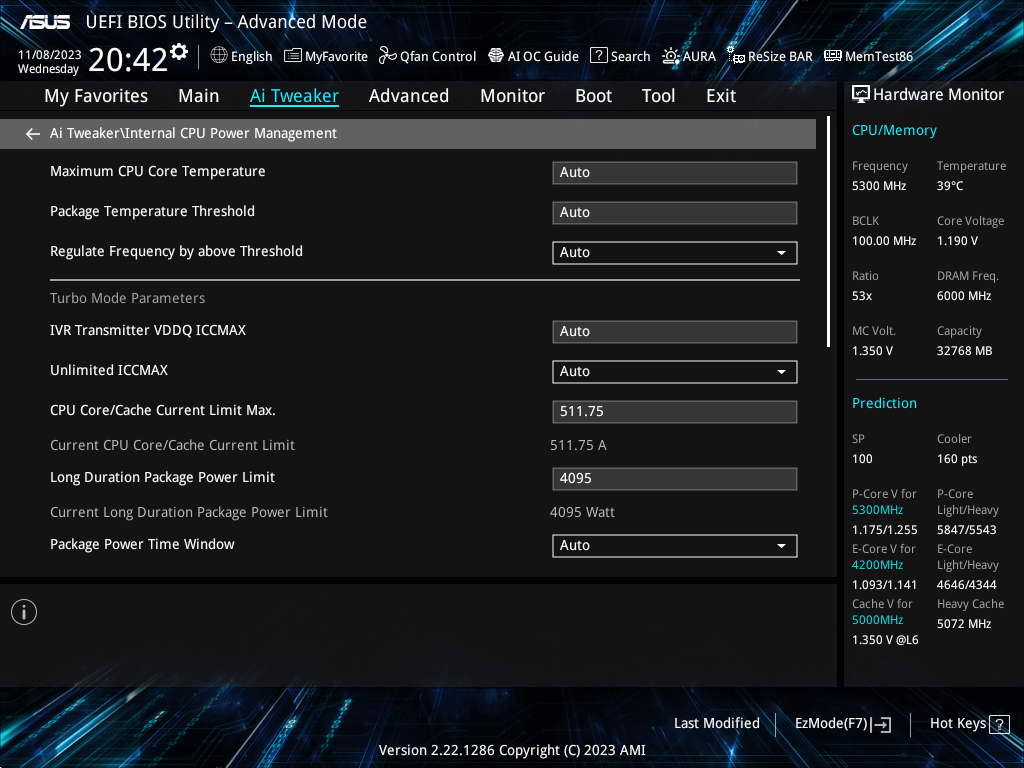Select the Ai Tweaker tab
1024x768 pixels.
tap(294, 96)
